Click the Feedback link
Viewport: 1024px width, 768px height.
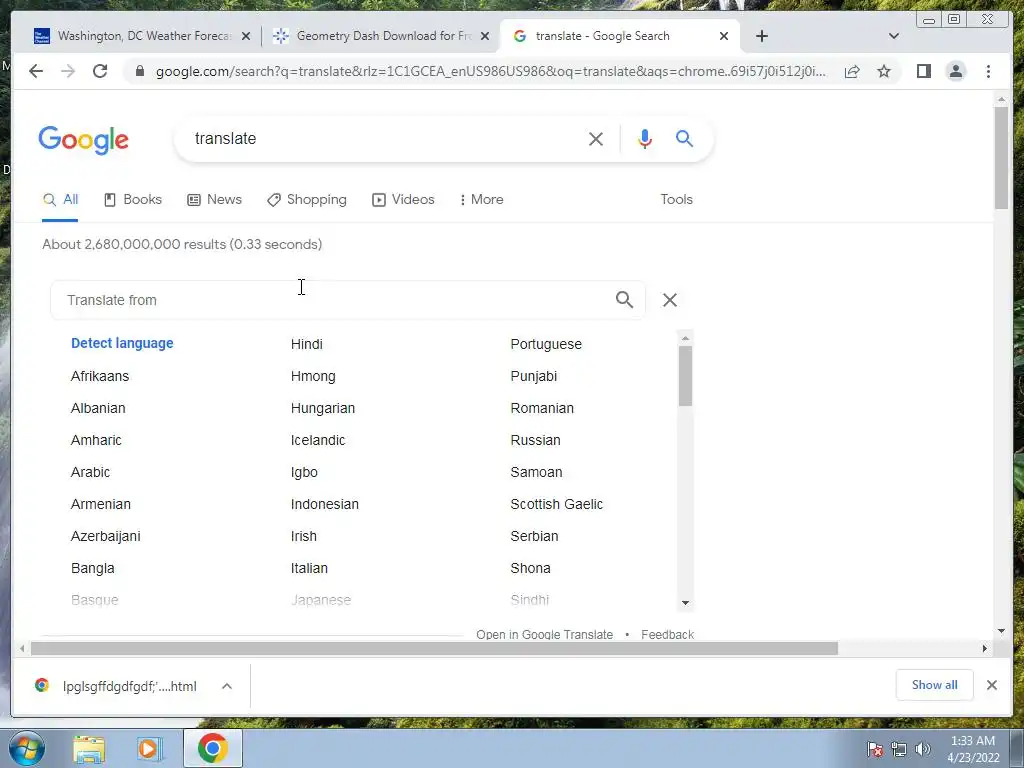click(667, 634)
